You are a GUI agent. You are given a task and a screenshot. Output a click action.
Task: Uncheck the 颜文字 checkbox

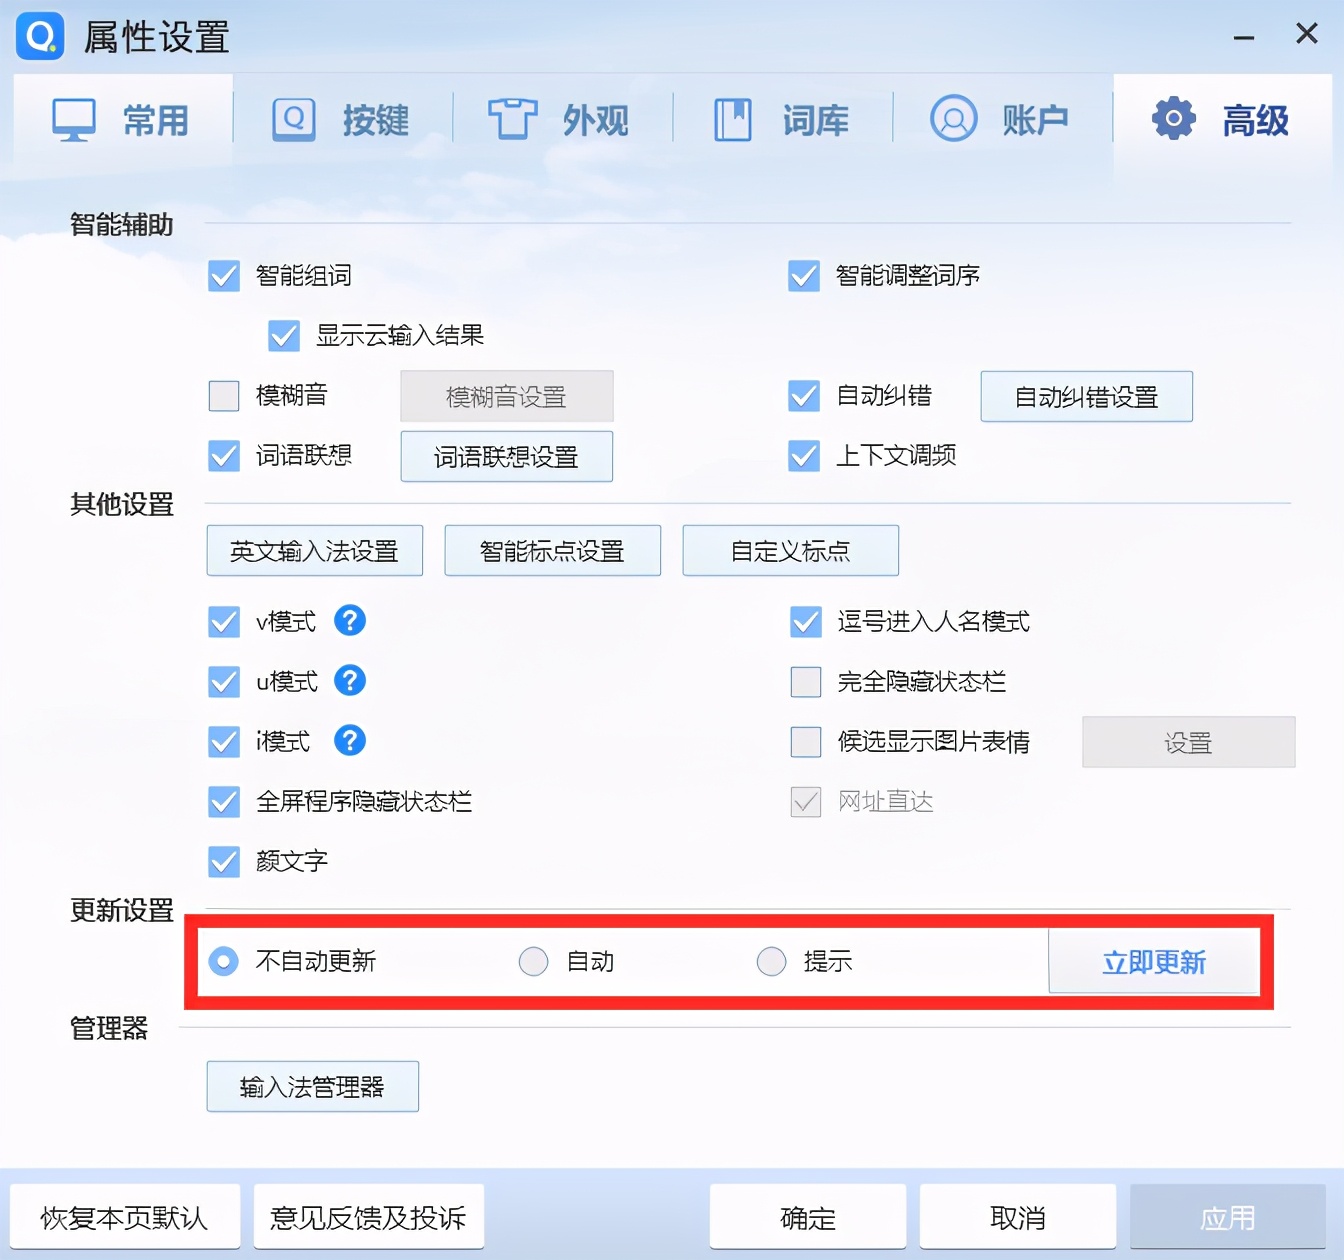click(223, 862)
